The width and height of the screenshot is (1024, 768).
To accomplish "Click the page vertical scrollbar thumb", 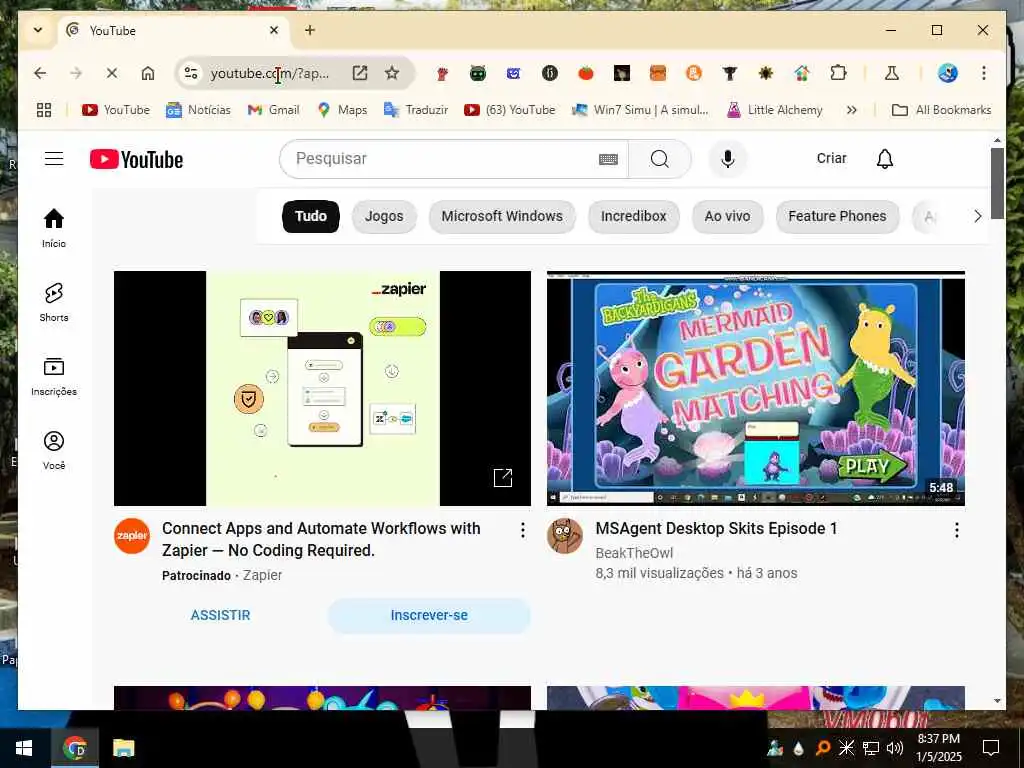I will (x=997, y=184).
